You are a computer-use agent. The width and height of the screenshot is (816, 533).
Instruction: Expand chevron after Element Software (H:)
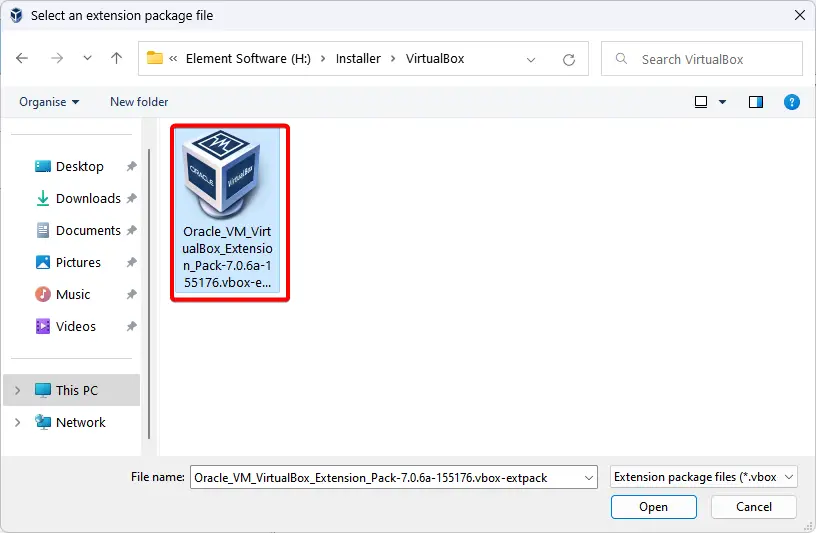click(323, 59)
